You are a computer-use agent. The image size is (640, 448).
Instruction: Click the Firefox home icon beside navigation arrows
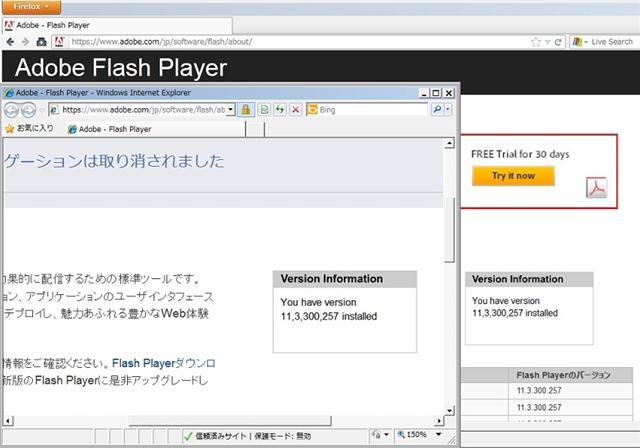(41, 42)
